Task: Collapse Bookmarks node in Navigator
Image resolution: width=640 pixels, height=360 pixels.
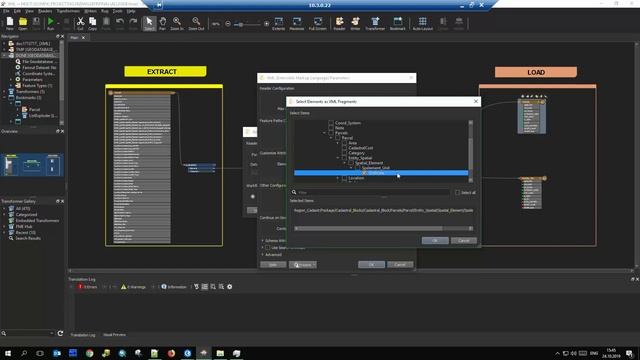Action: point(4,98)
